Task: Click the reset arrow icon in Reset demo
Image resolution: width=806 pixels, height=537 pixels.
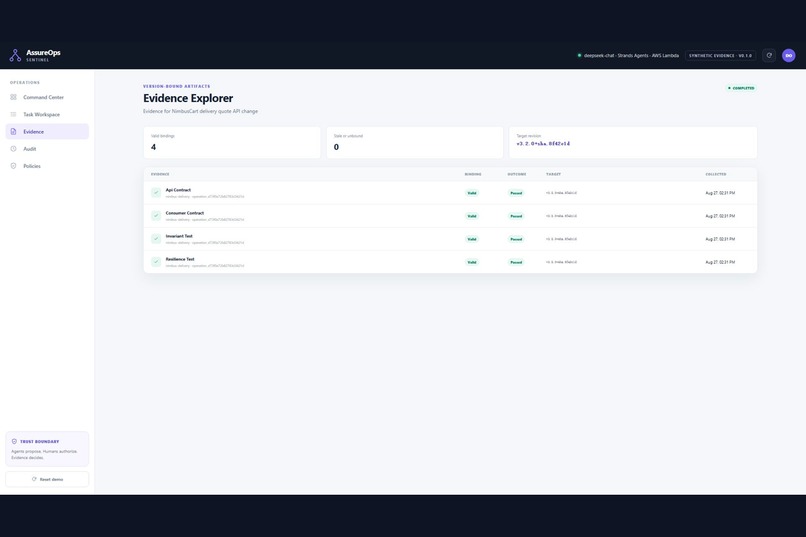Action: click(34, 479)
